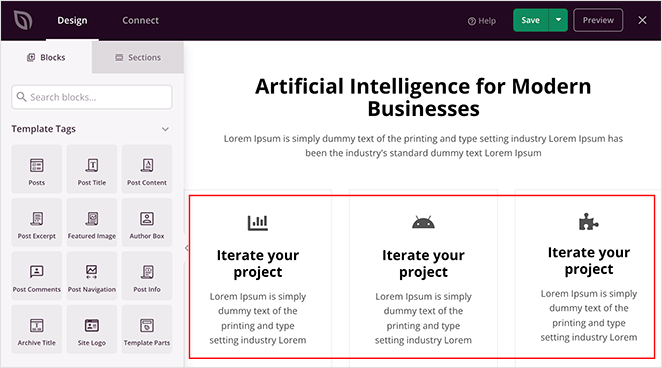Image resolution: width=662 pixels, height=368 pixels.
Task: Add the Author Box block
Action: click(147, 222)
